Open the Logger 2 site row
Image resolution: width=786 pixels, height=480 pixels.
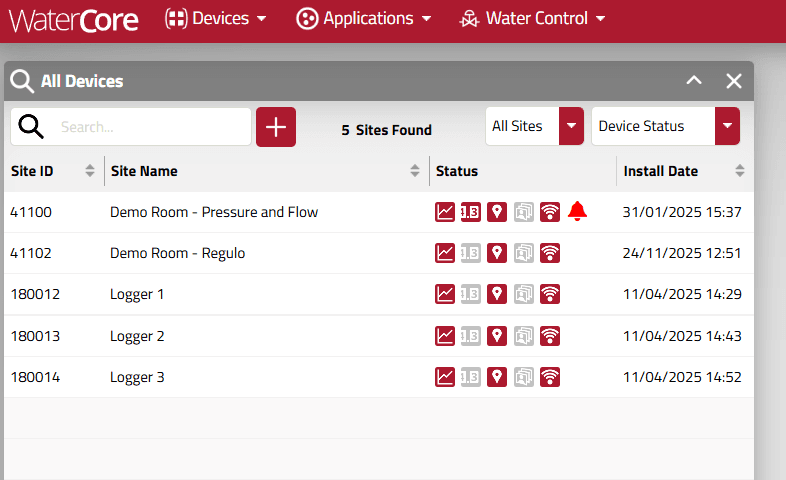[137, 336]
